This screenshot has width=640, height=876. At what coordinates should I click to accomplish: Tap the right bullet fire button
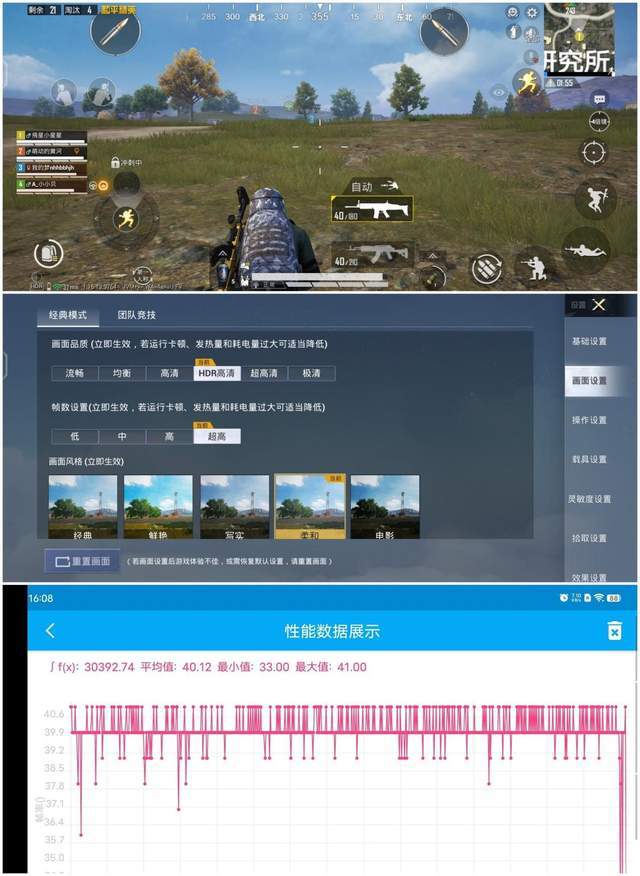click(444, 31)
